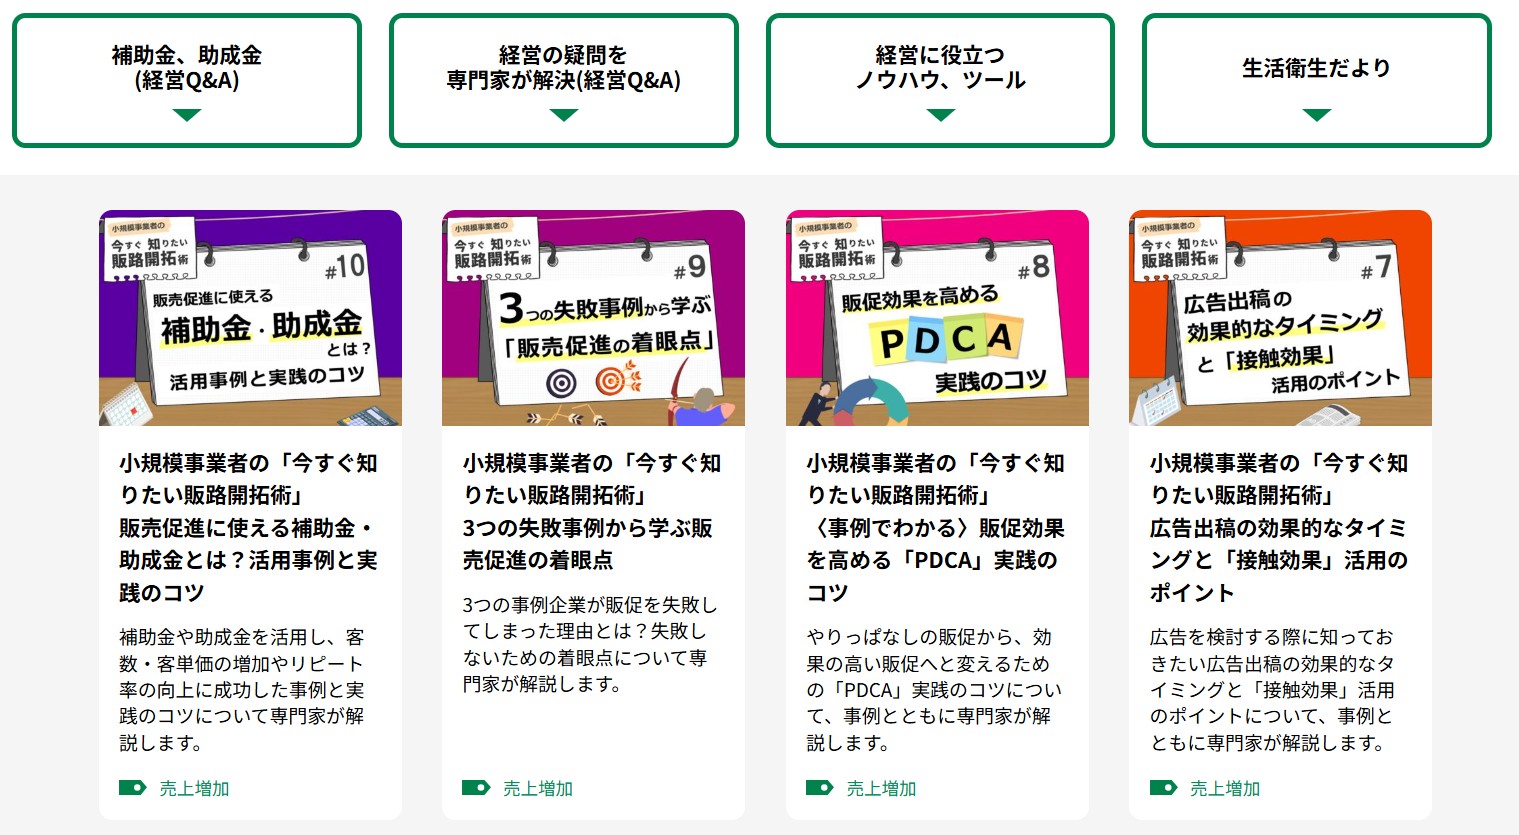Open the #8 PDCA 実践のコツ thumbnail
Viewport: 1519px width, 835px height.
coord(937,318)
